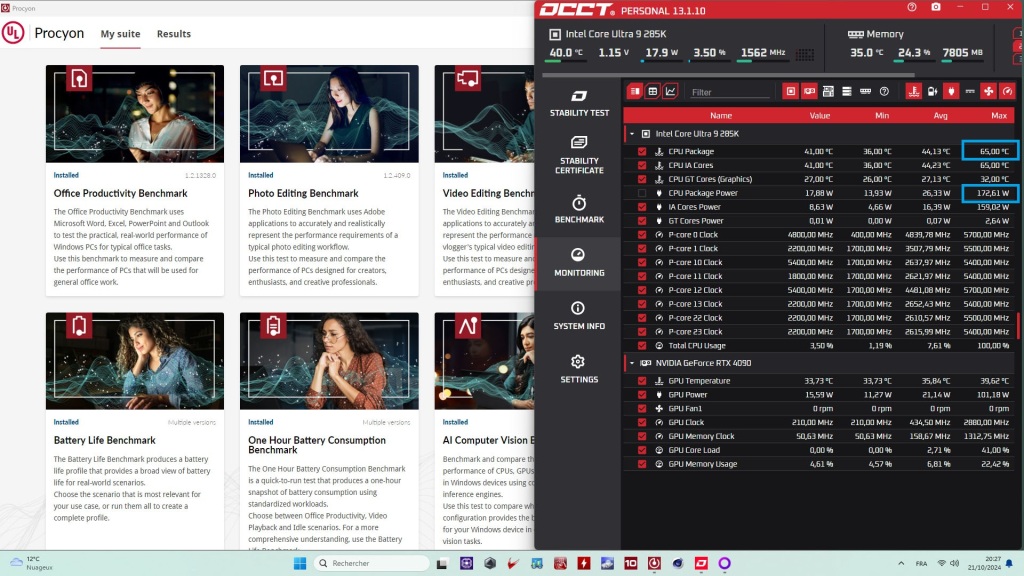Switch to Procyon Results tab
Image resolution: width=1024 pixels, height=576 pixels.
point(174,34)
